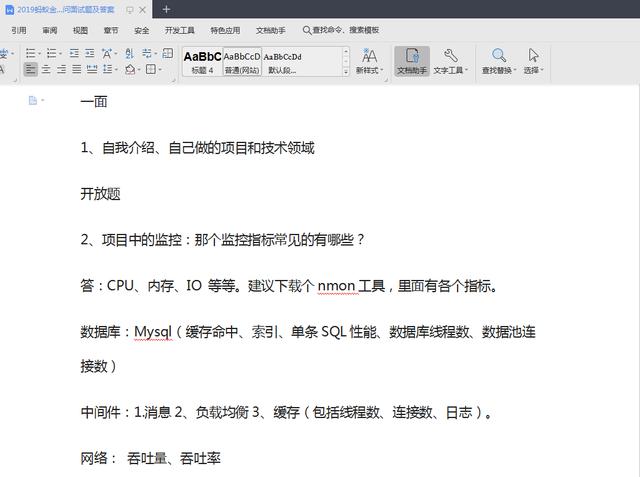Click the line 开放题

click(x=100, y=193)
